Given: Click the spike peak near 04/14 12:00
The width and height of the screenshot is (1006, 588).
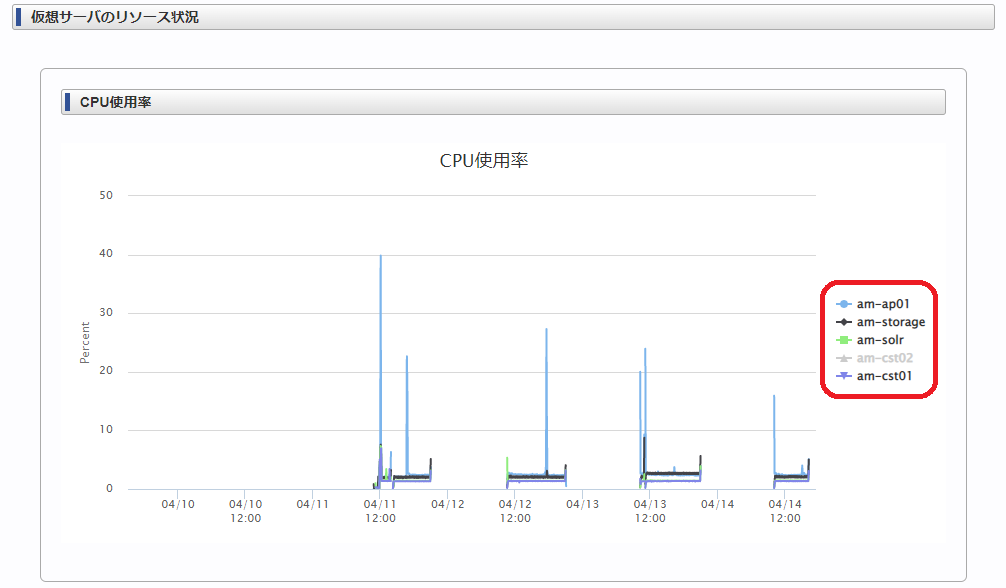Looking at the screenshot, I should click(x=774, y=397).
